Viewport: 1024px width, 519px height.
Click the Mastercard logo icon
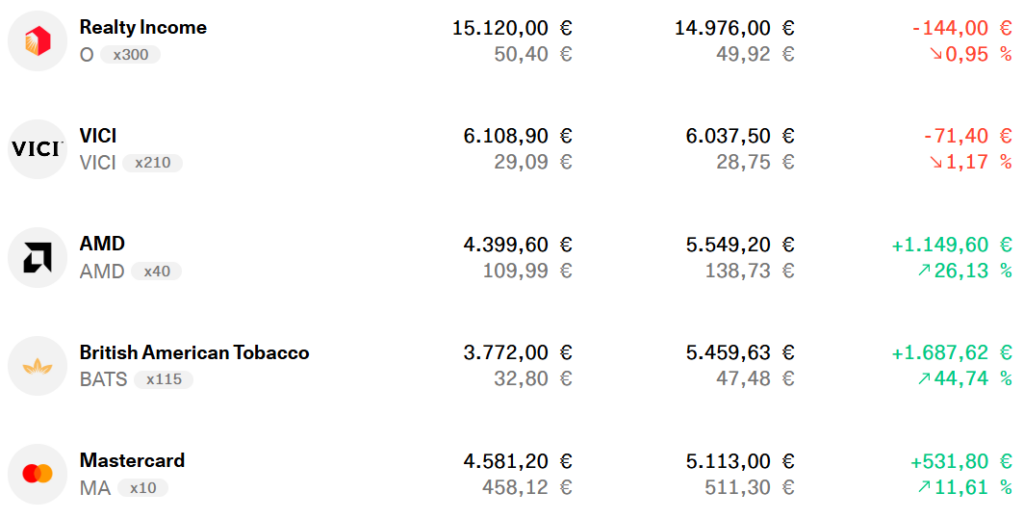click(37, 474)
